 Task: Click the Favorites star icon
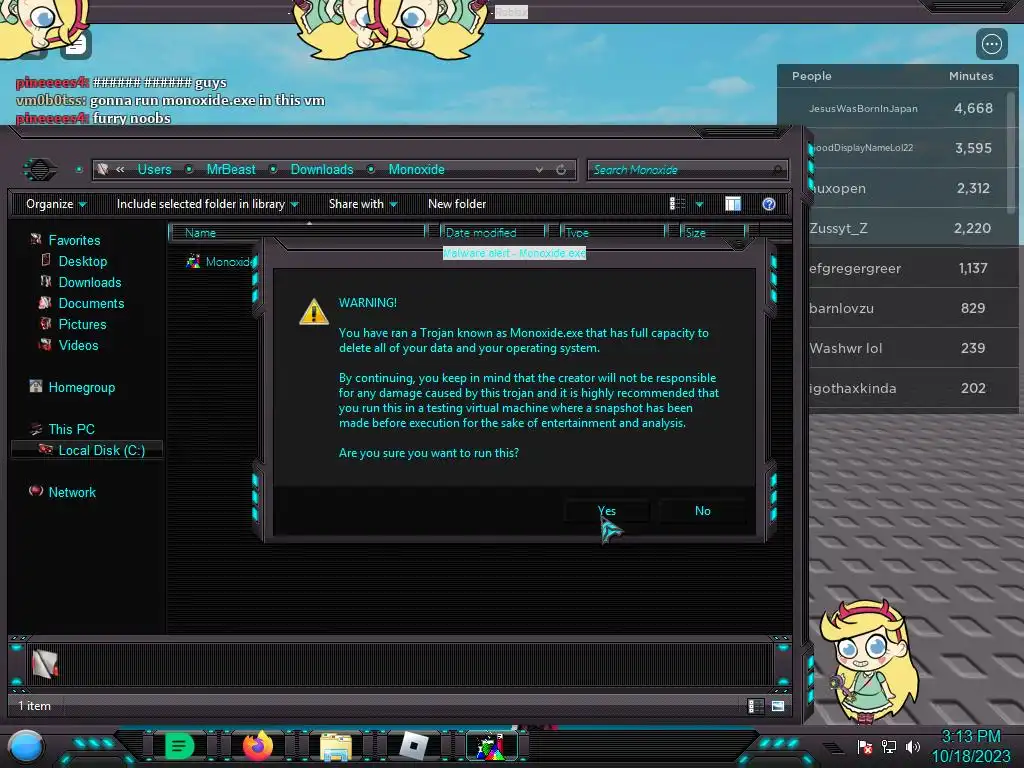[x=36, y=240]
